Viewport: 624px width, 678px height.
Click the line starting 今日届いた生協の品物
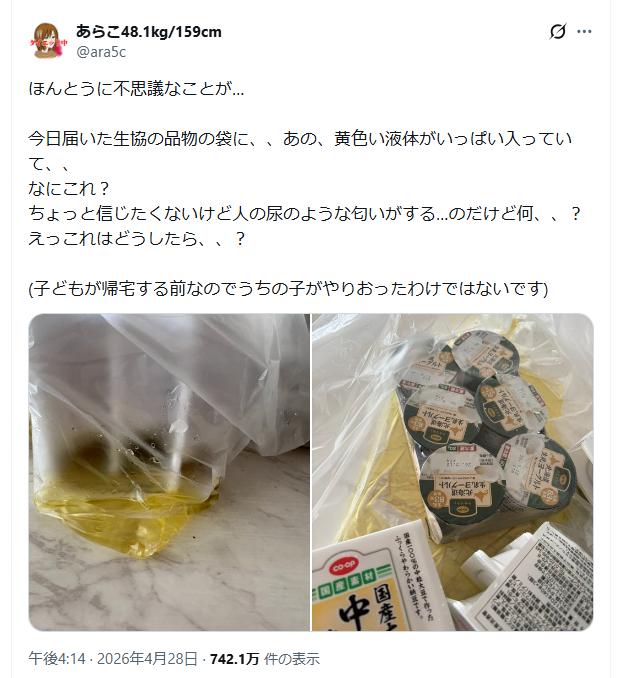tap(301, 139)
